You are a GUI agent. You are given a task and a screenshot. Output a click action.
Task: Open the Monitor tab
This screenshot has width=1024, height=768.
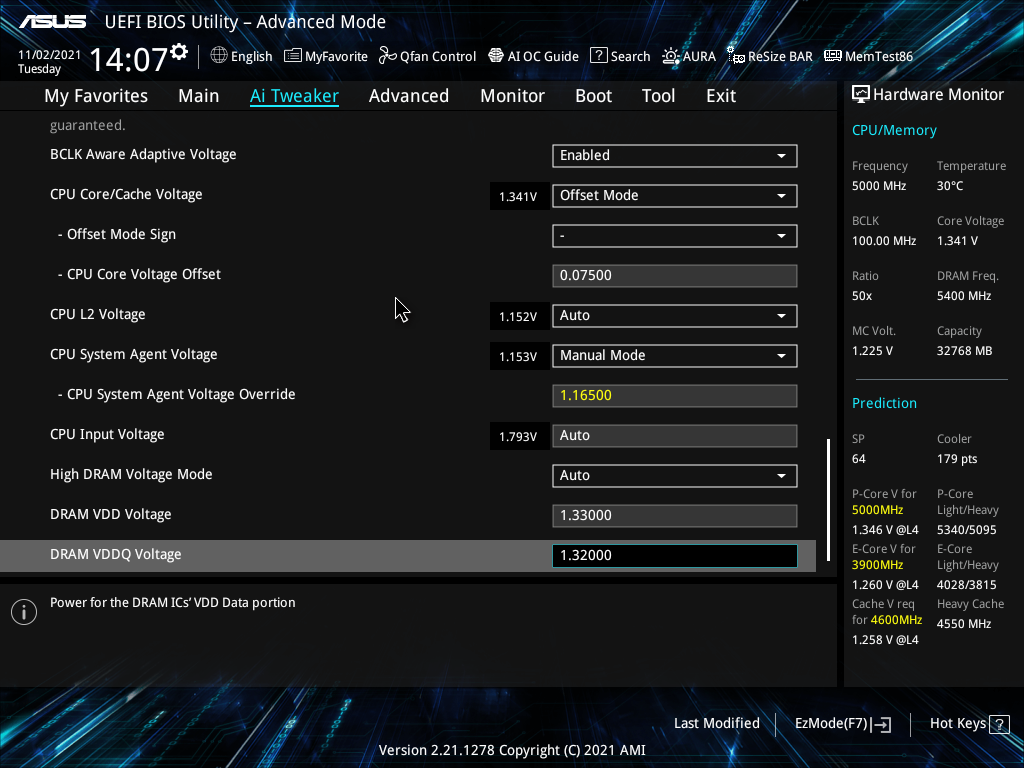tap(513, 96)
